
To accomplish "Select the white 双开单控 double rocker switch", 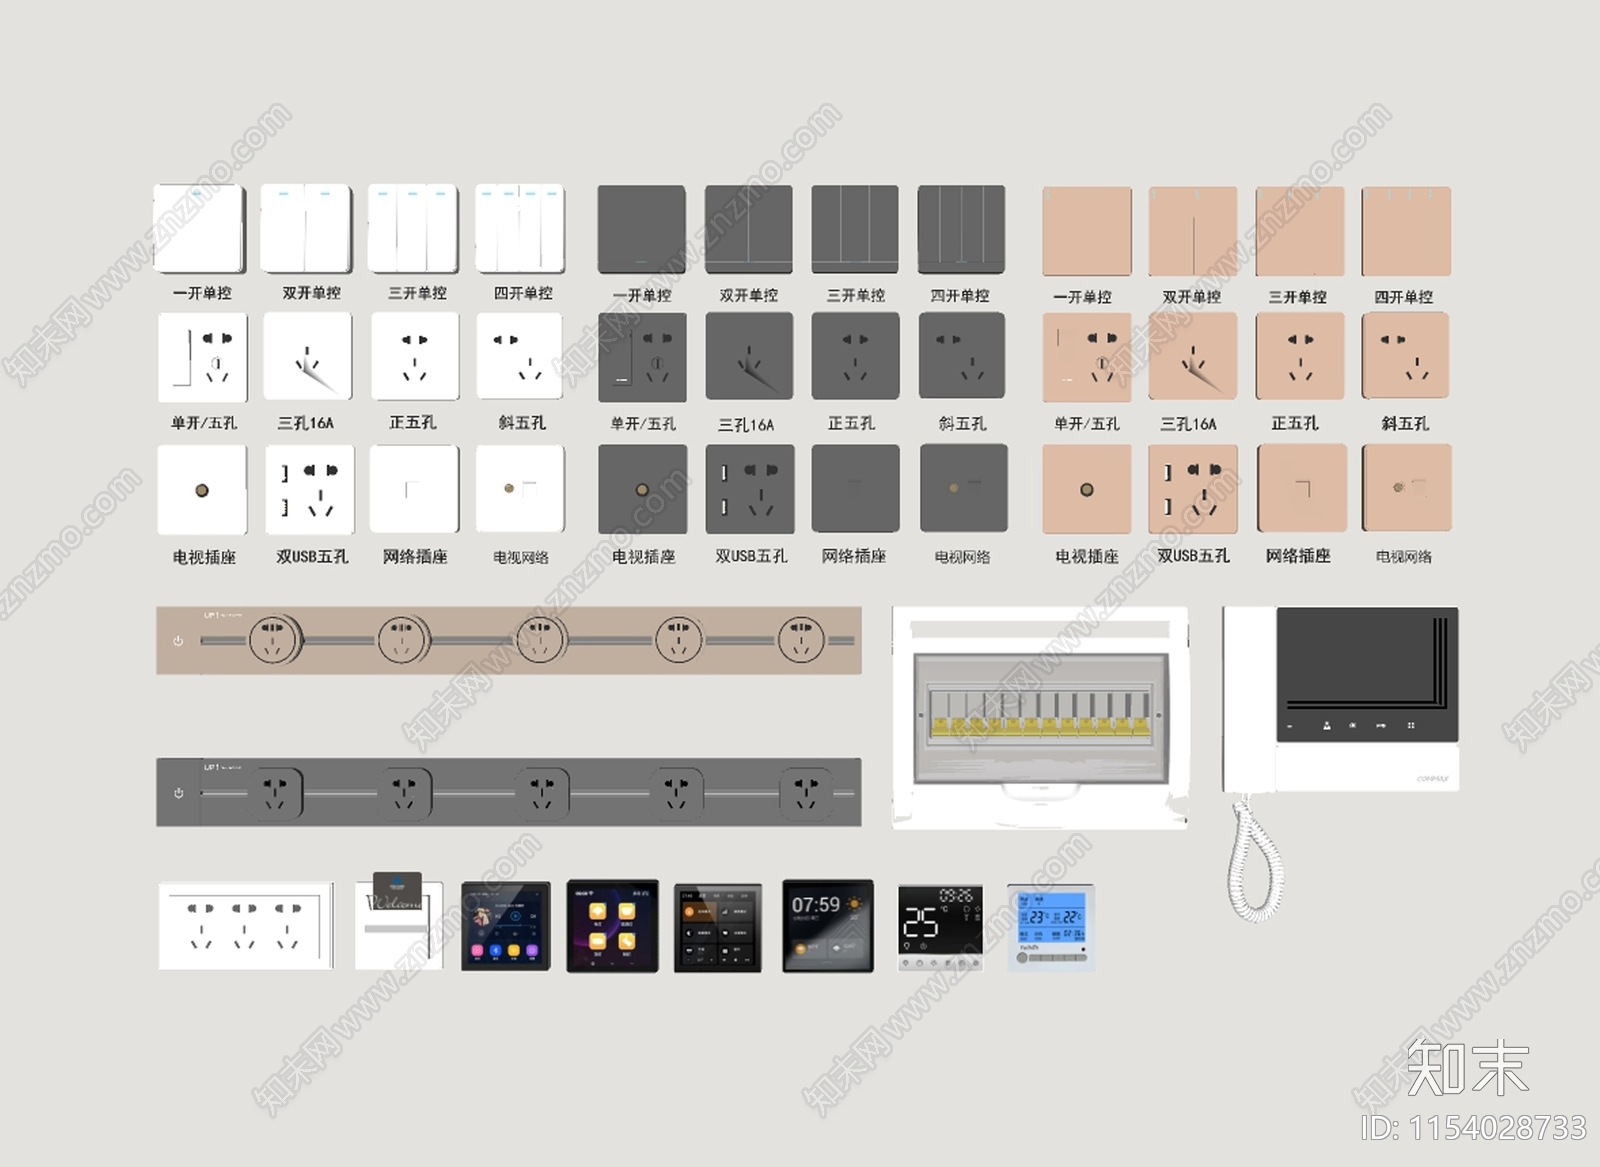I will coord(306,229).
